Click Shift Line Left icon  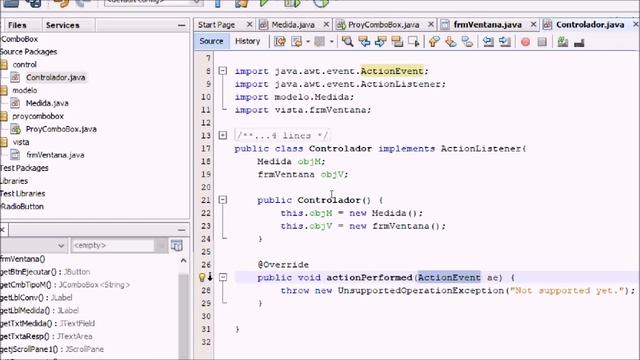point(488,42)
